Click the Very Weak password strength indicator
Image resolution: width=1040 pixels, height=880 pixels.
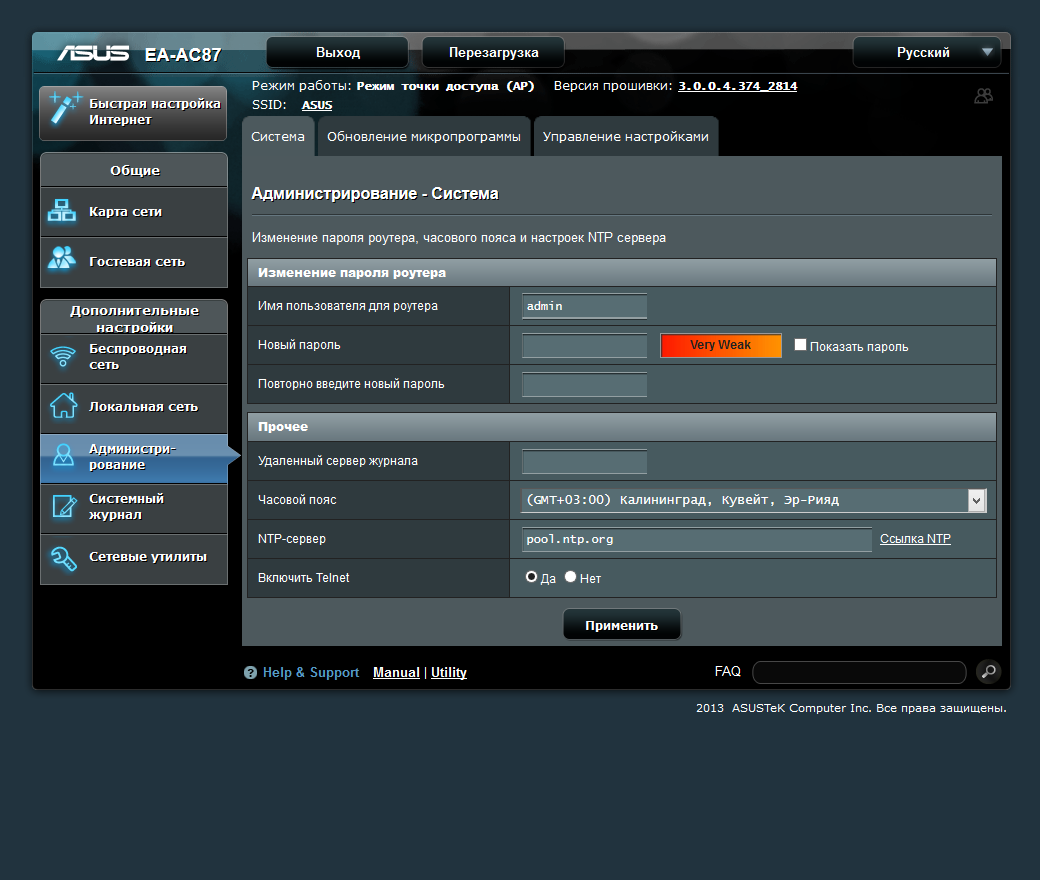[720, 344]
